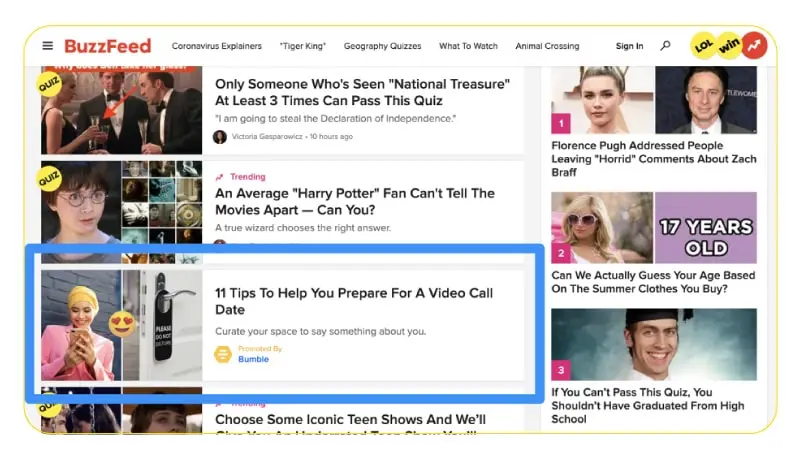Open "Tiger King" nav item
This screenshot has height=461, width=800.
click(x=303, y=46)
